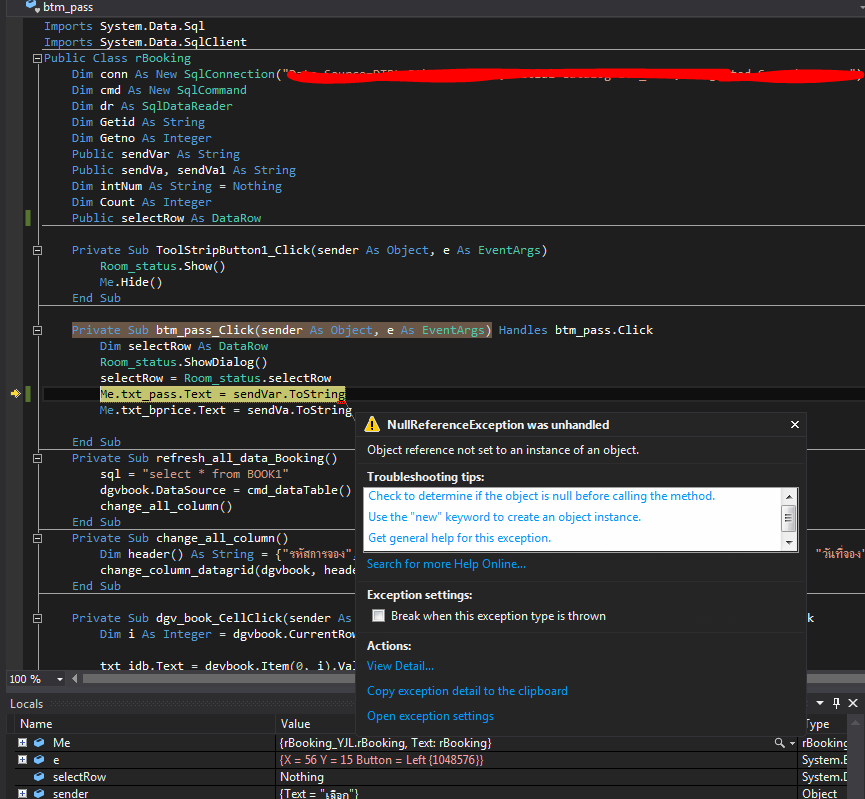The width and height of the screenshot is (865, 799).
Task: Click the btm_pass member icon in navigation bar
Action: click(x=33, y=7)
